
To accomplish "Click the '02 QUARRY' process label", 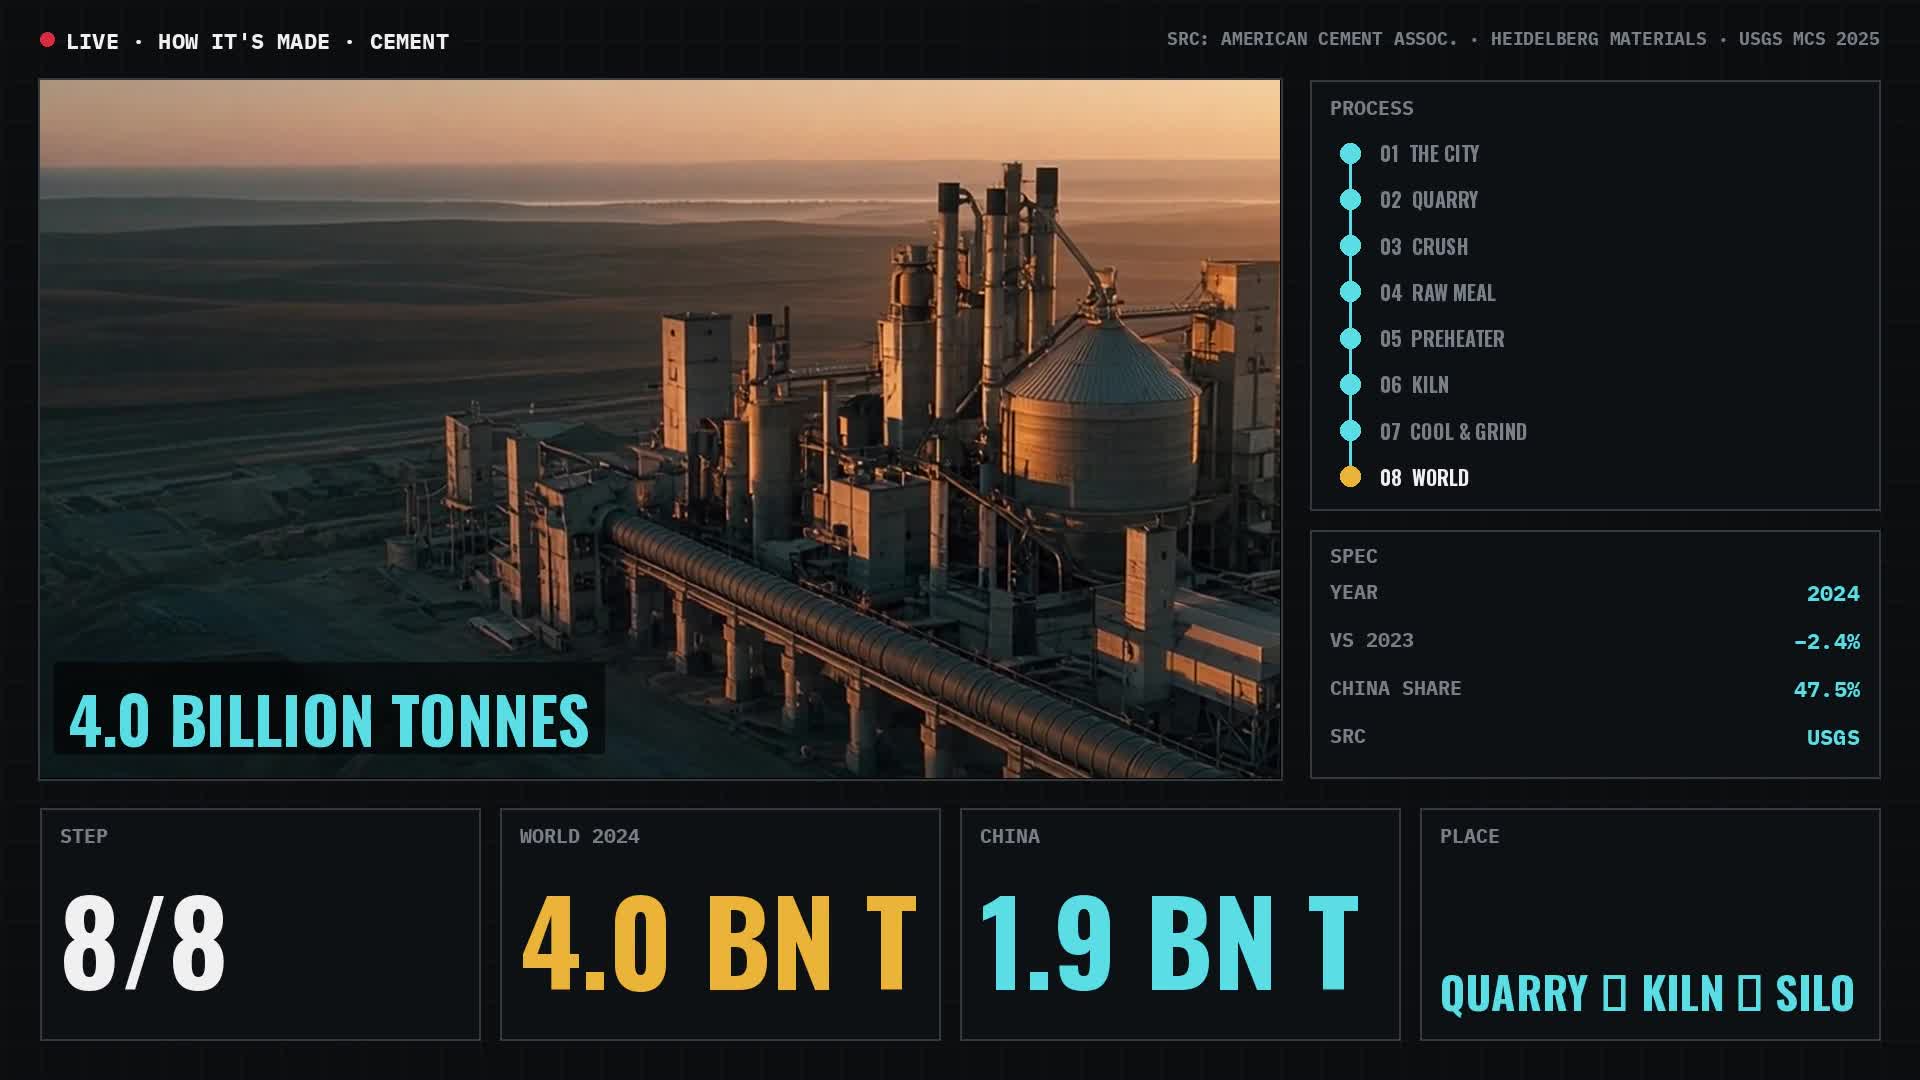I will pyautogui.click(x=1429, y=200).
